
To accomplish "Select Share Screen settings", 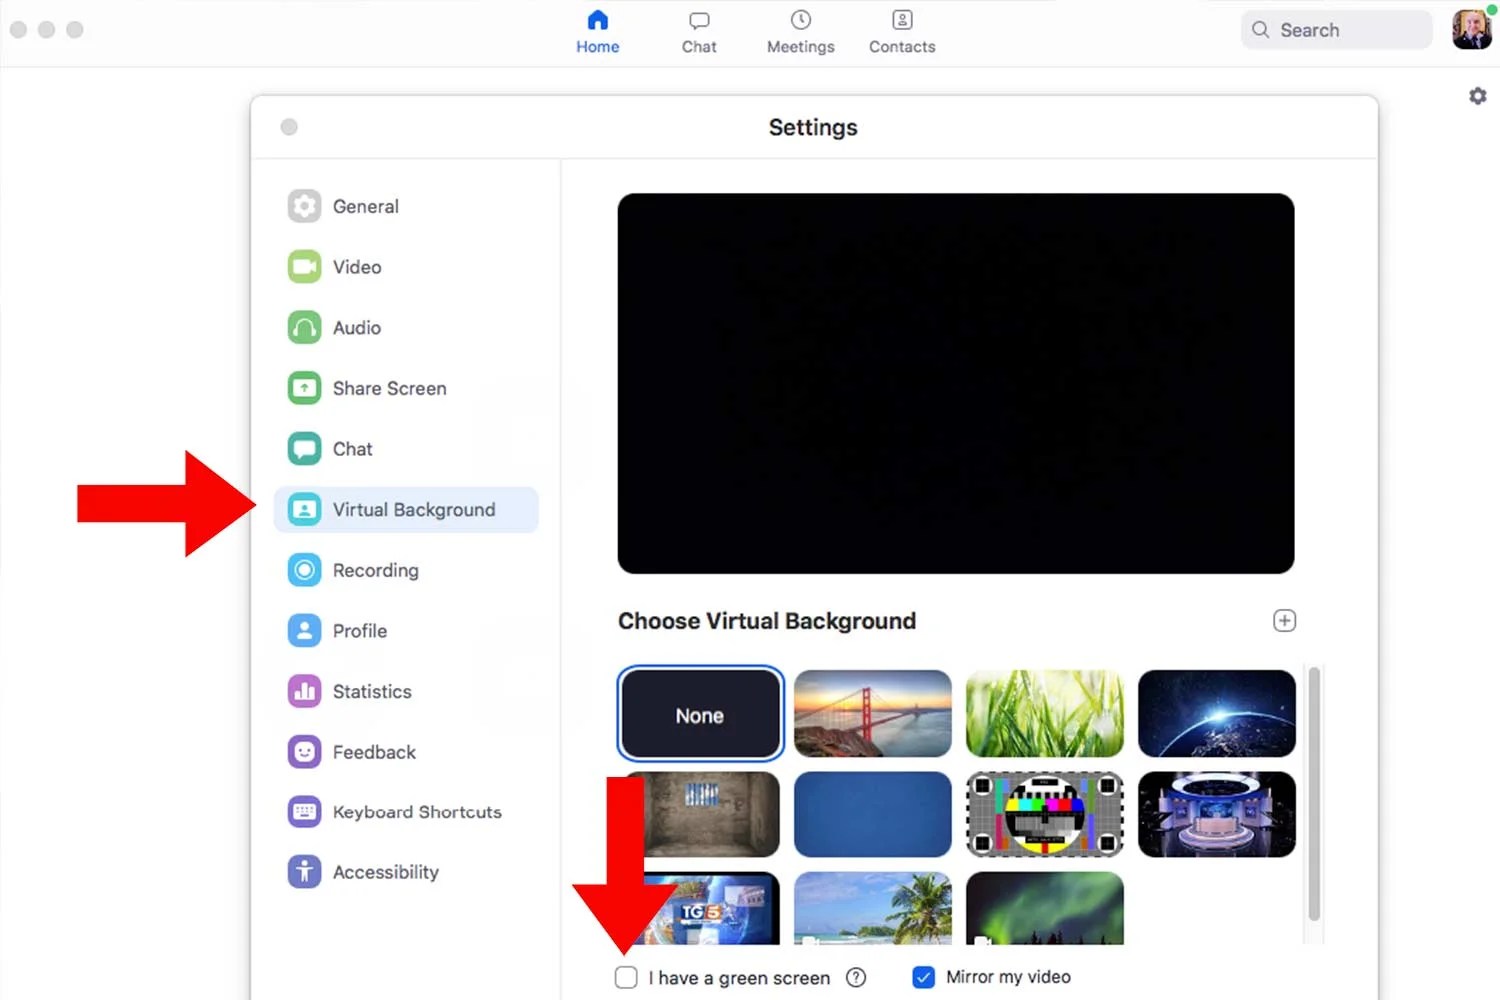I will (389, 388).
